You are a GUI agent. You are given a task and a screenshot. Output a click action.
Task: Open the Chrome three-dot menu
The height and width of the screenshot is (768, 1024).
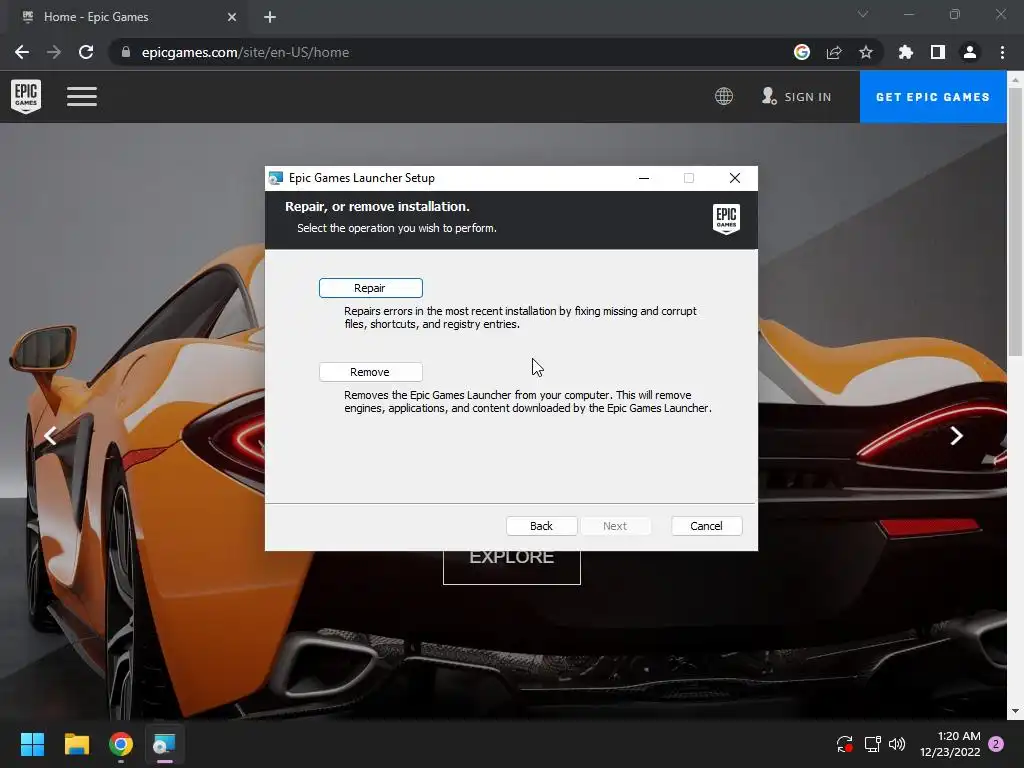point(1002,52)
